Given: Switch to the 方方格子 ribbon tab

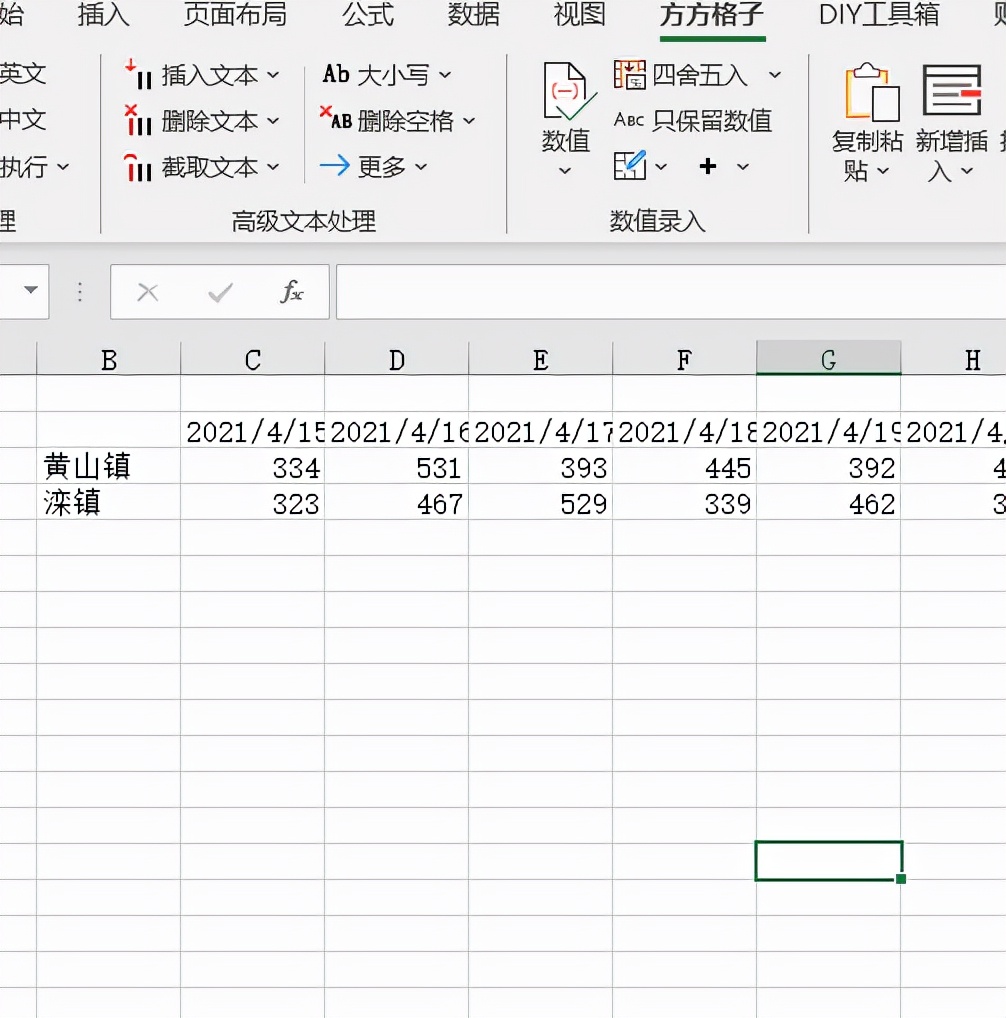Looking at the screenshot, I should [x=711, y=15].
